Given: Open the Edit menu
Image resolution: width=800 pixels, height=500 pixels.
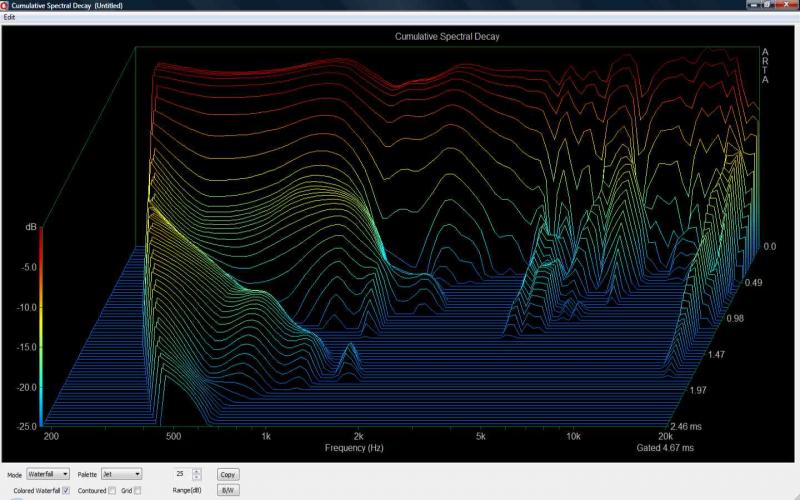Looking at the screenshot, I should (x=10, y=18).
